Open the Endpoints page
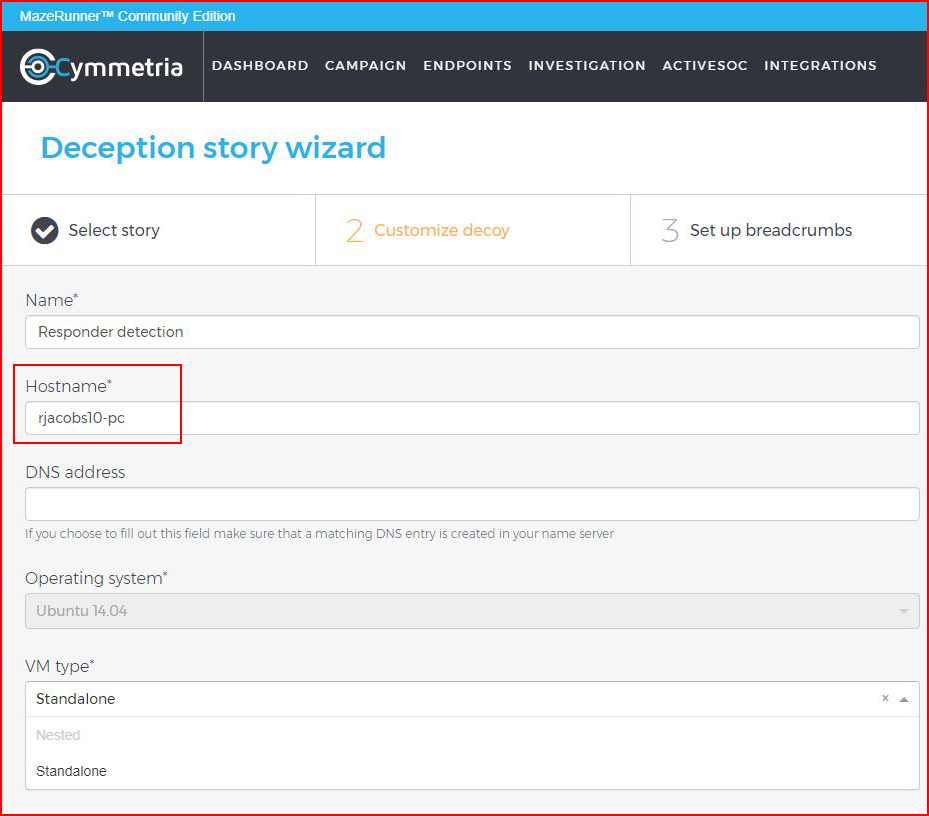 pyautogui.click(x=467, y=66)
